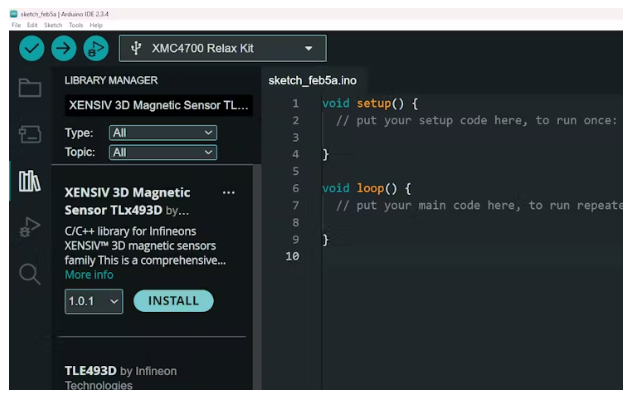Open the Sketch menu

click(53, 25)
